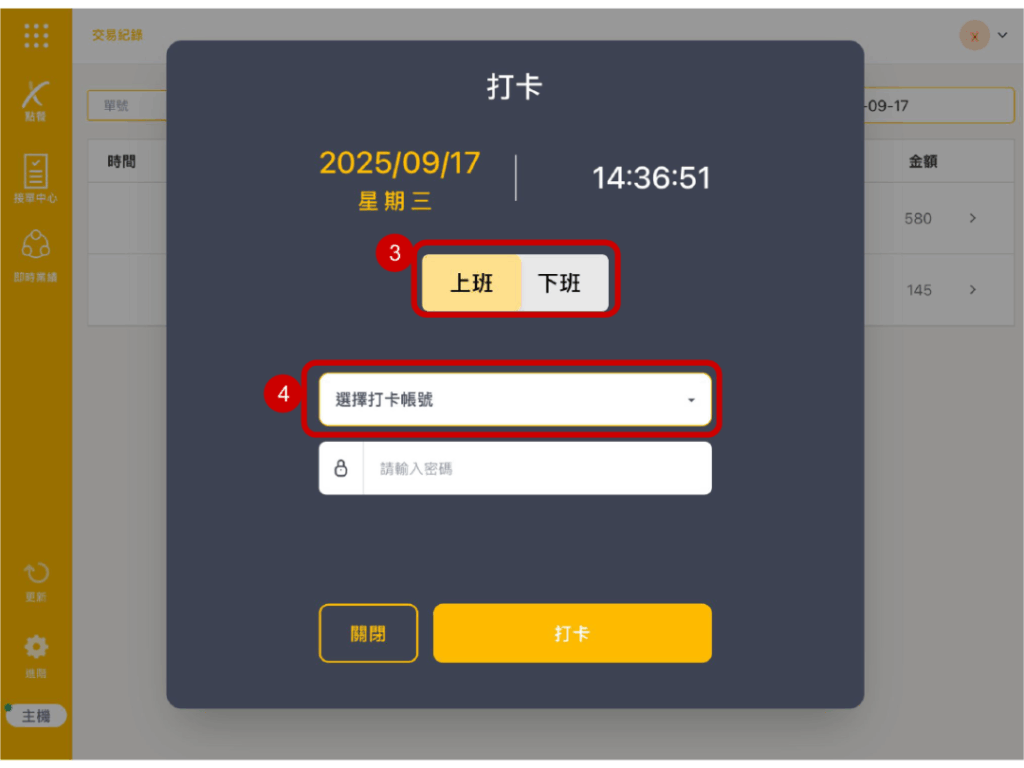Image resolution: width=1024 pixels, height=768 pixels.
Task: Select the 點餐 ordering icon in sidebar
Action: coord(35,101)
